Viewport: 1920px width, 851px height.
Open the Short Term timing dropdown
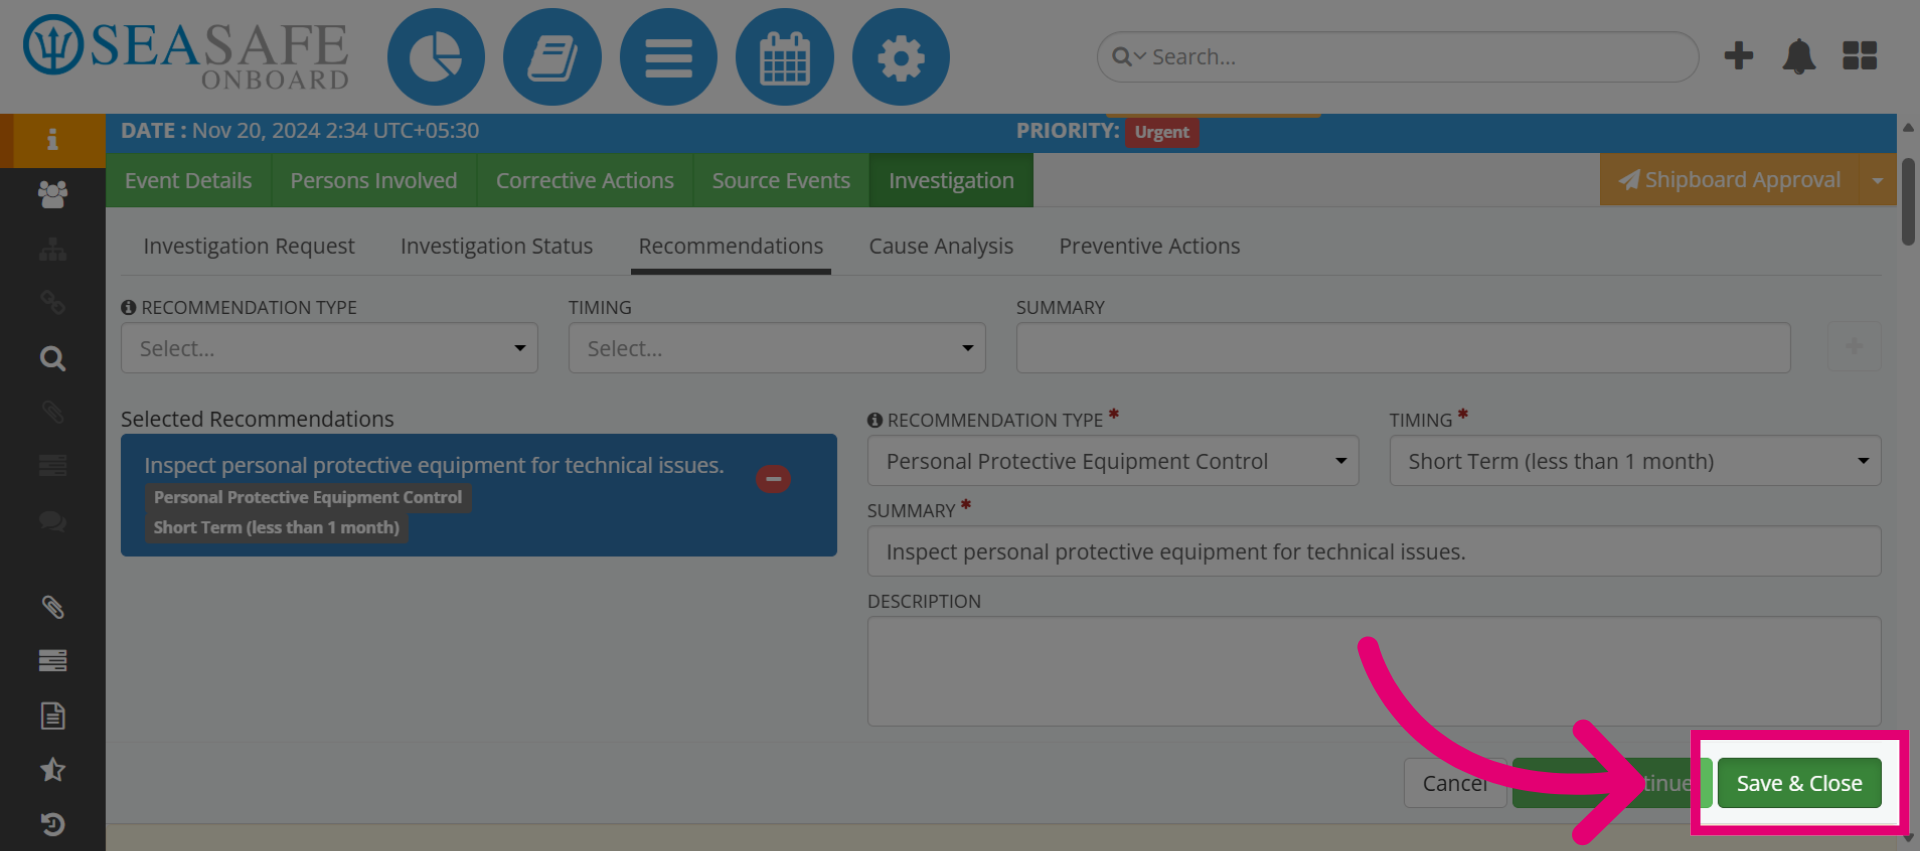[1635, 461]
